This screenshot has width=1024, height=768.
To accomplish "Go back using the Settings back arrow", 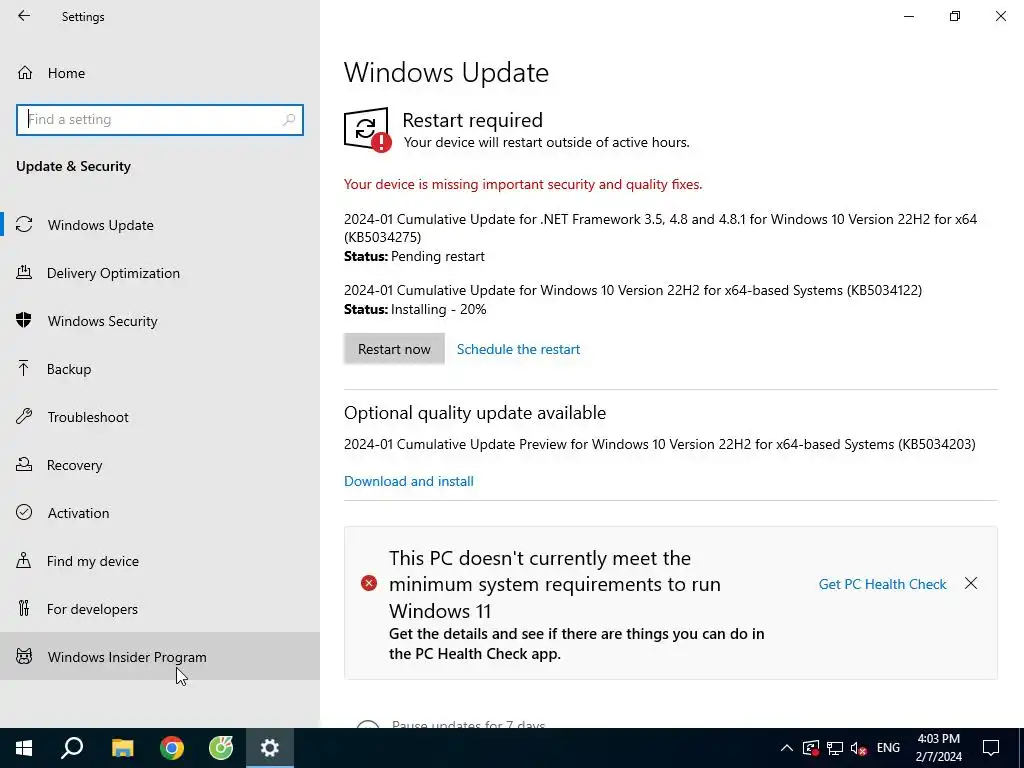I will tap(24, 16).
